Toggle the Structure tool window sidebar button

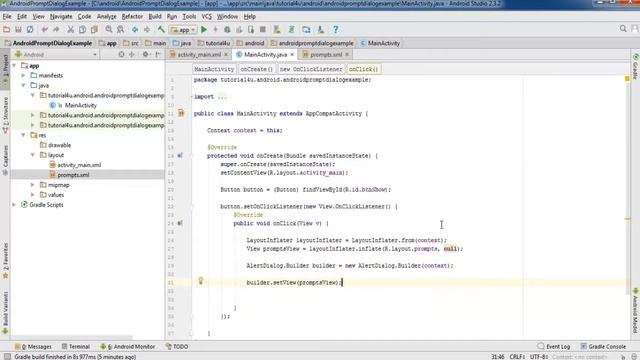(x=5, y=116)
